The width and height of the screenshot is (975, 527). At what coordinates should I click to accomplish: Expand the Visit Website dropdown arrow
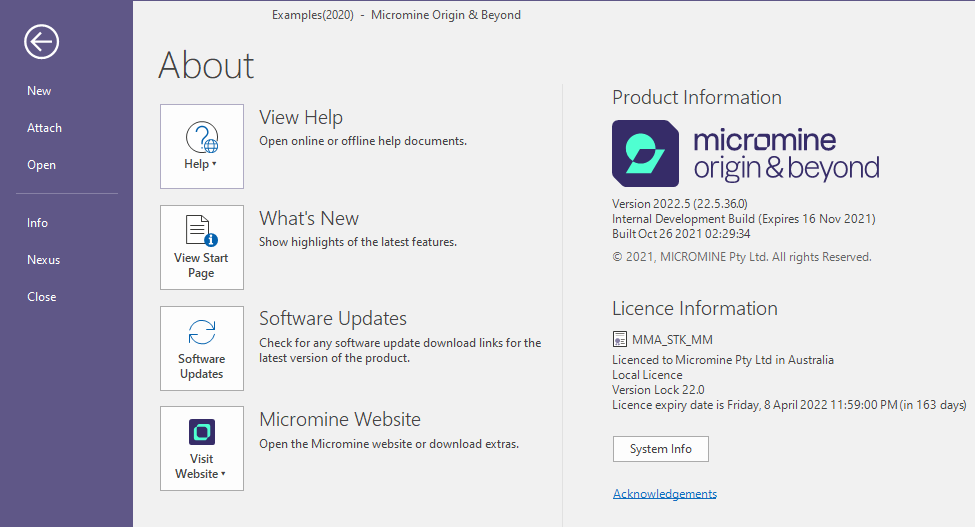(x=223, y=474)
